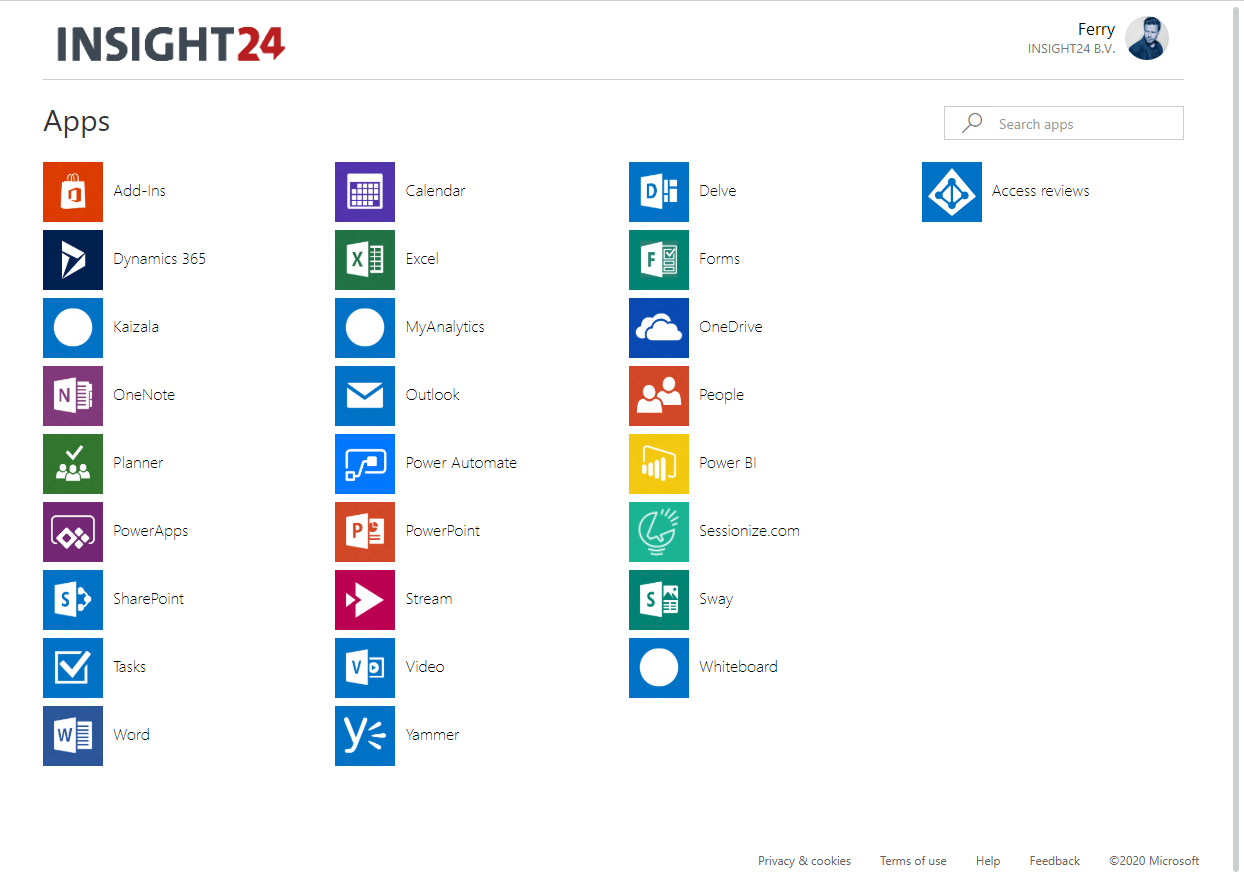Click the Ferry account name
This screenshot has height=878, width=1244.
pyautogui.click(x=1096, y=29)
